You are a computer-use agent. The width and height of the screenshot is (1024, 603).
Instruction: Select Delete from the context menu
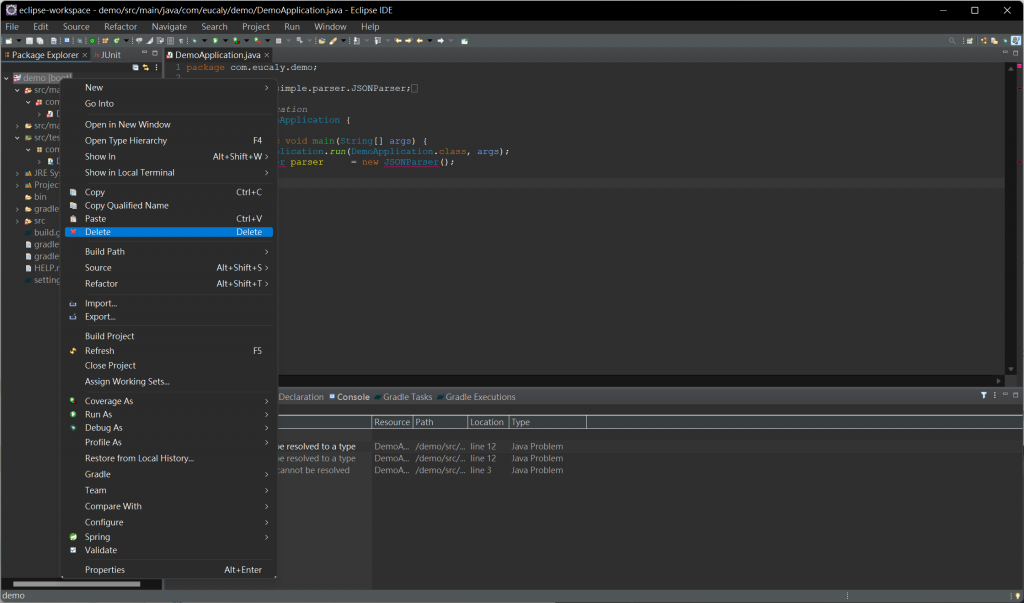click(98, 232)
